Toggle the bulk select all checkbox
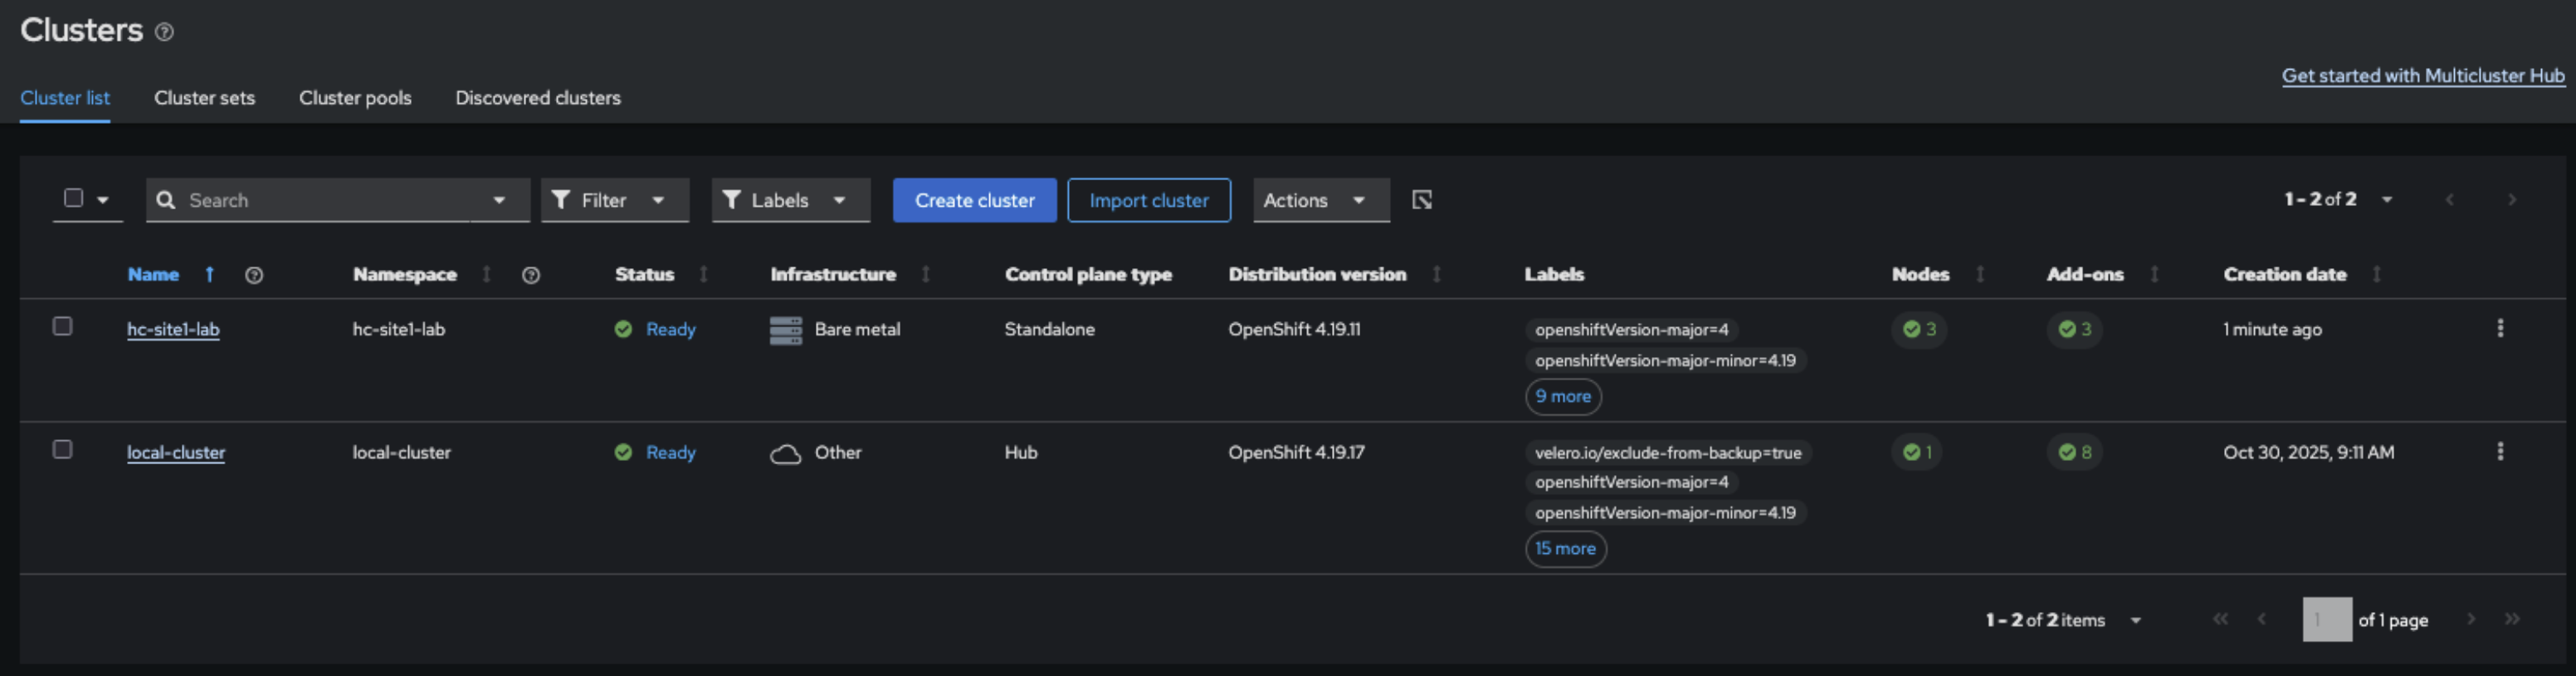2576x676 pixels. click(x=73, y=198)
